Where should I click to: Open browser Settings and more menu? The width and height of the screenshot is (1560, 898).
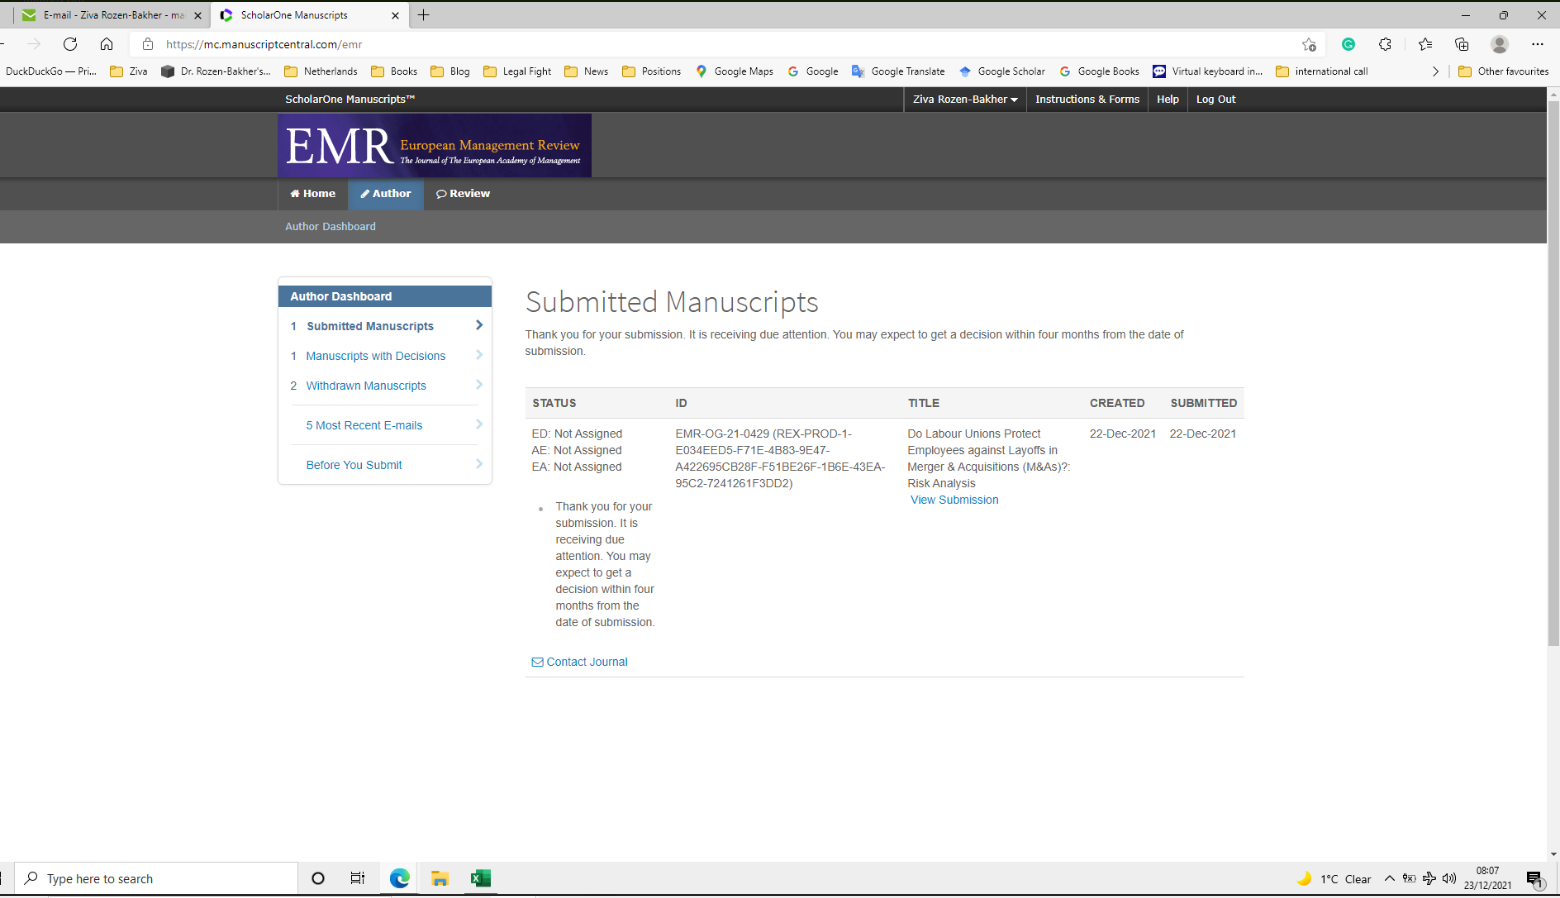[x=1537, y=44]
